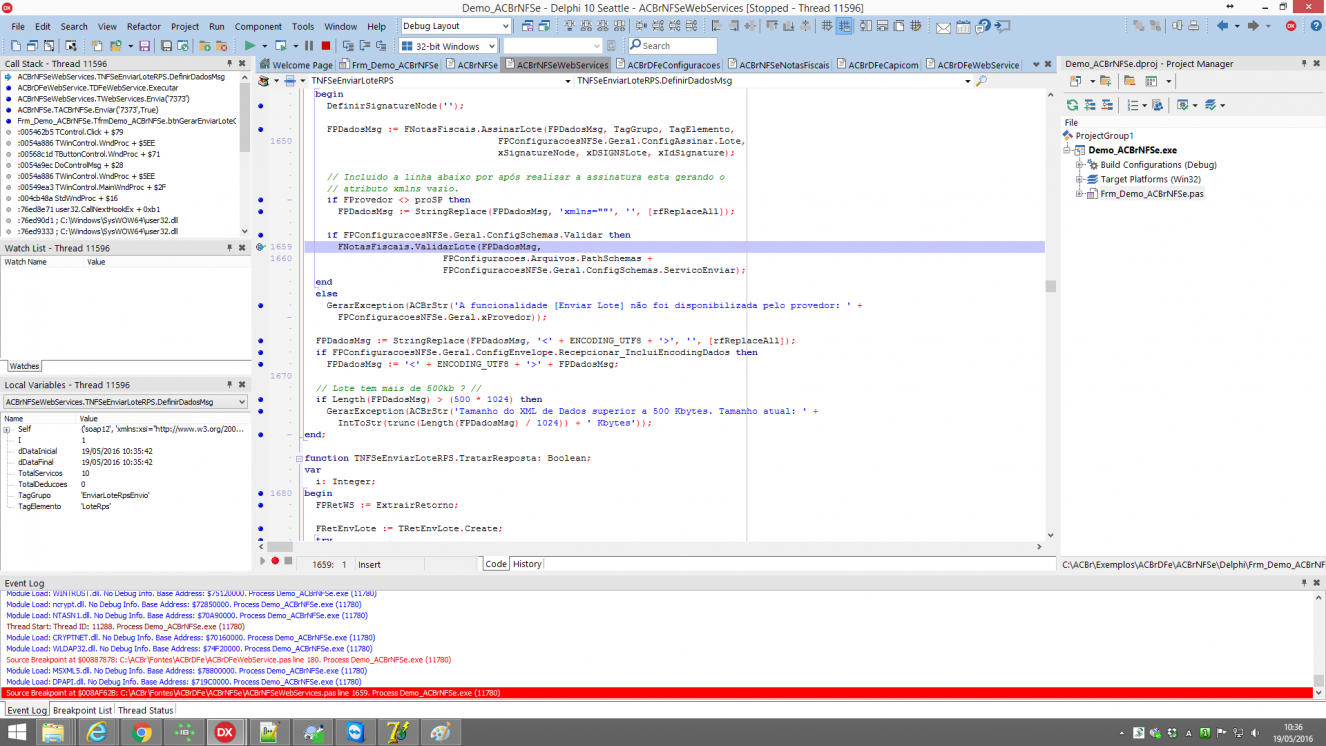This screenshot has width=1326, height=746.
Task: Open the DefinirDadosMsg method dropdown
Action: [967, 81]
